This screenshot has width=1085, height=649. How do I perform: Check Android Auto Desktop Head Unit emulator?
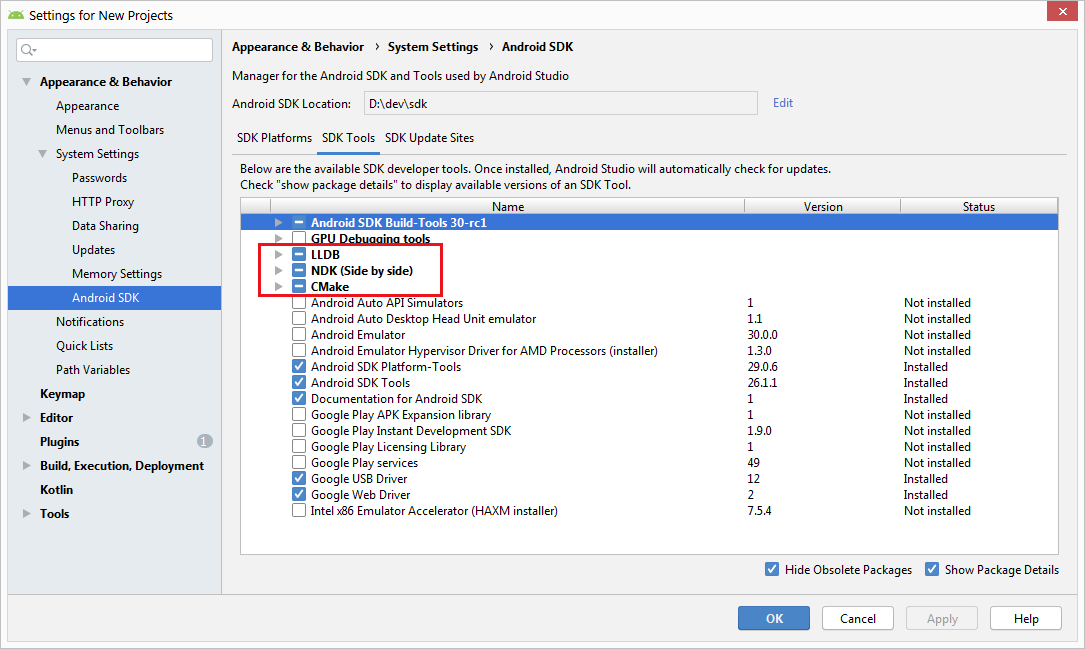pyautogui.click(x=299, y=318)
